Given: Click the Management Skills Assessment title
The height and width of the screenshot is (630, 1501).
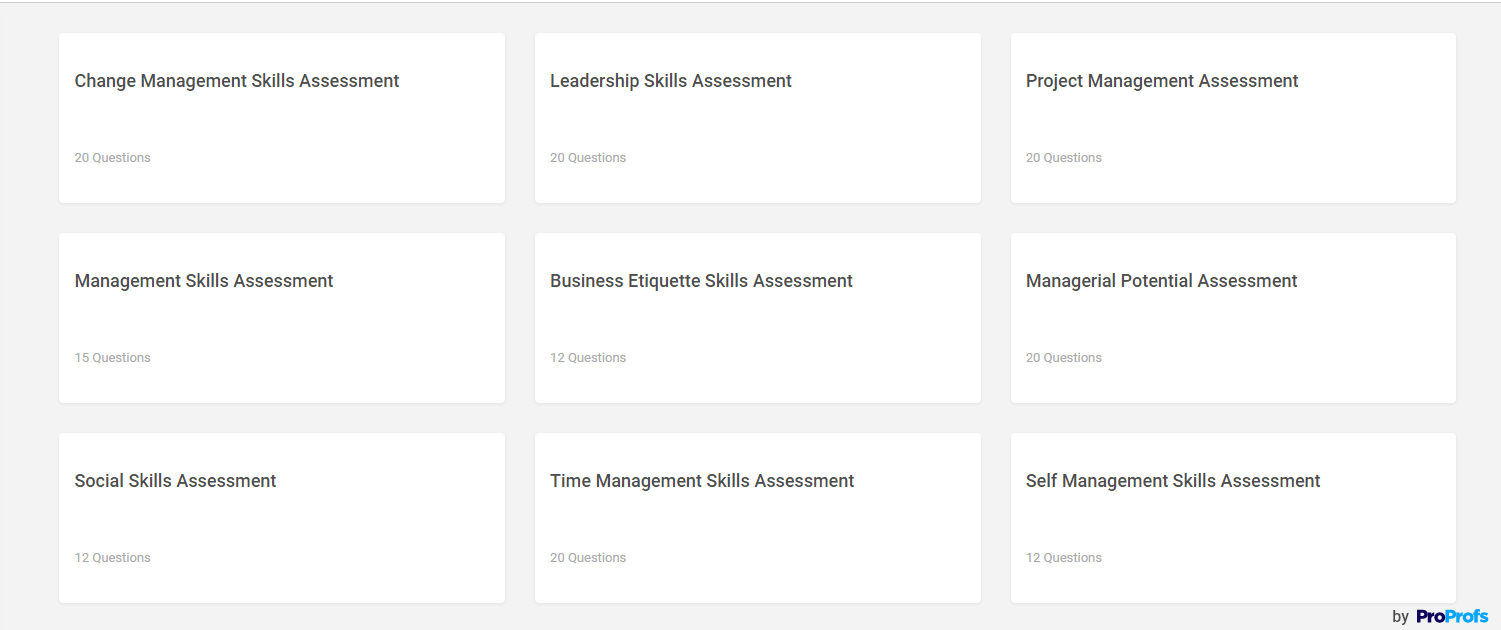Looking at the screenshot, I should point(204,281).
